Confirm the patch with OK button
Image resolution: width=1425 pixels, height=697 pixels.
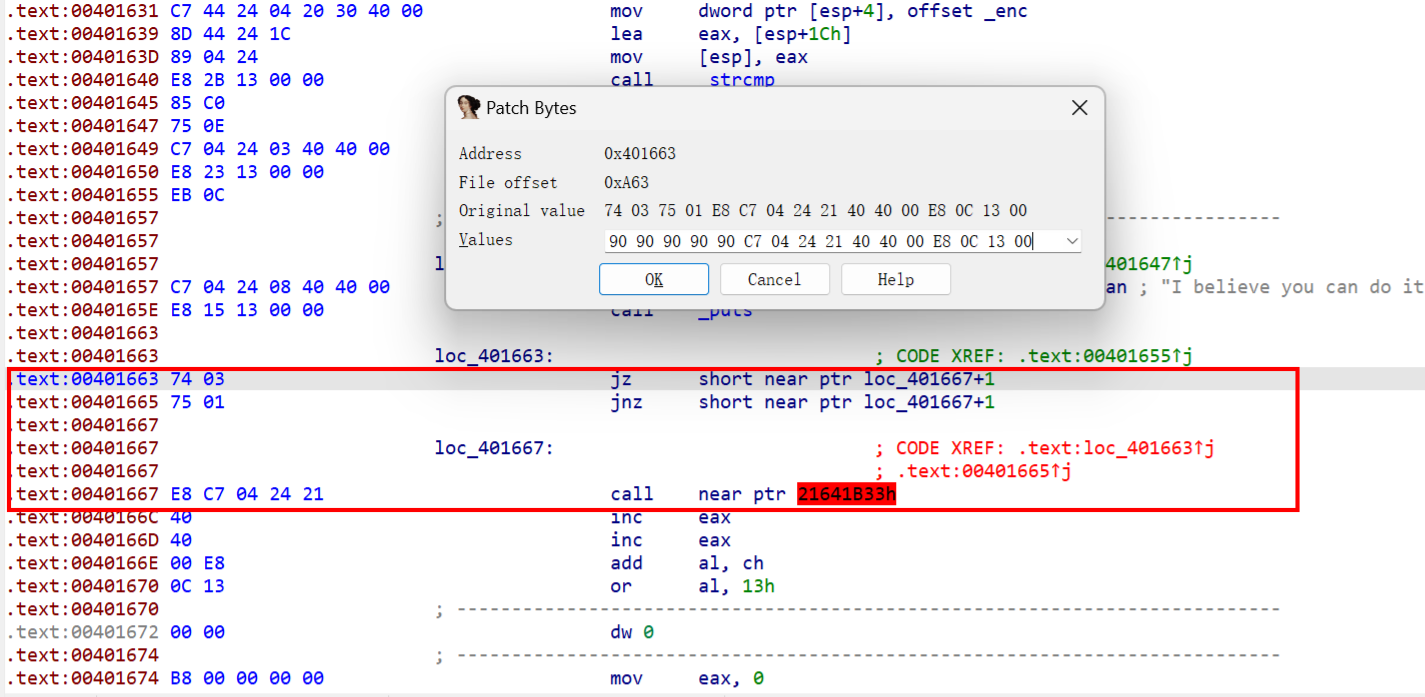pos(654,280)
